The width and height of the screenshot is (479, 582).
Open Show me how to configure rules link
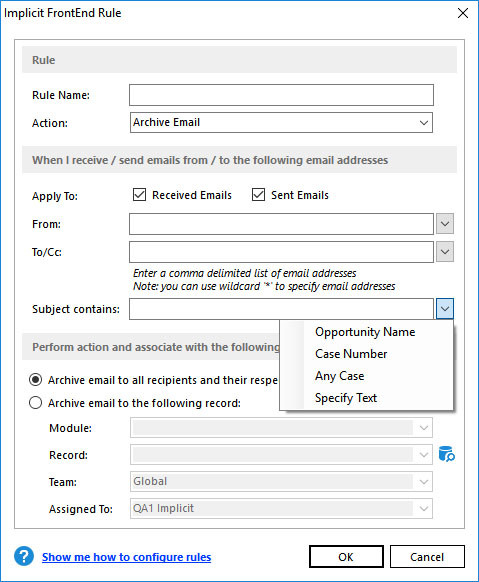127,557
